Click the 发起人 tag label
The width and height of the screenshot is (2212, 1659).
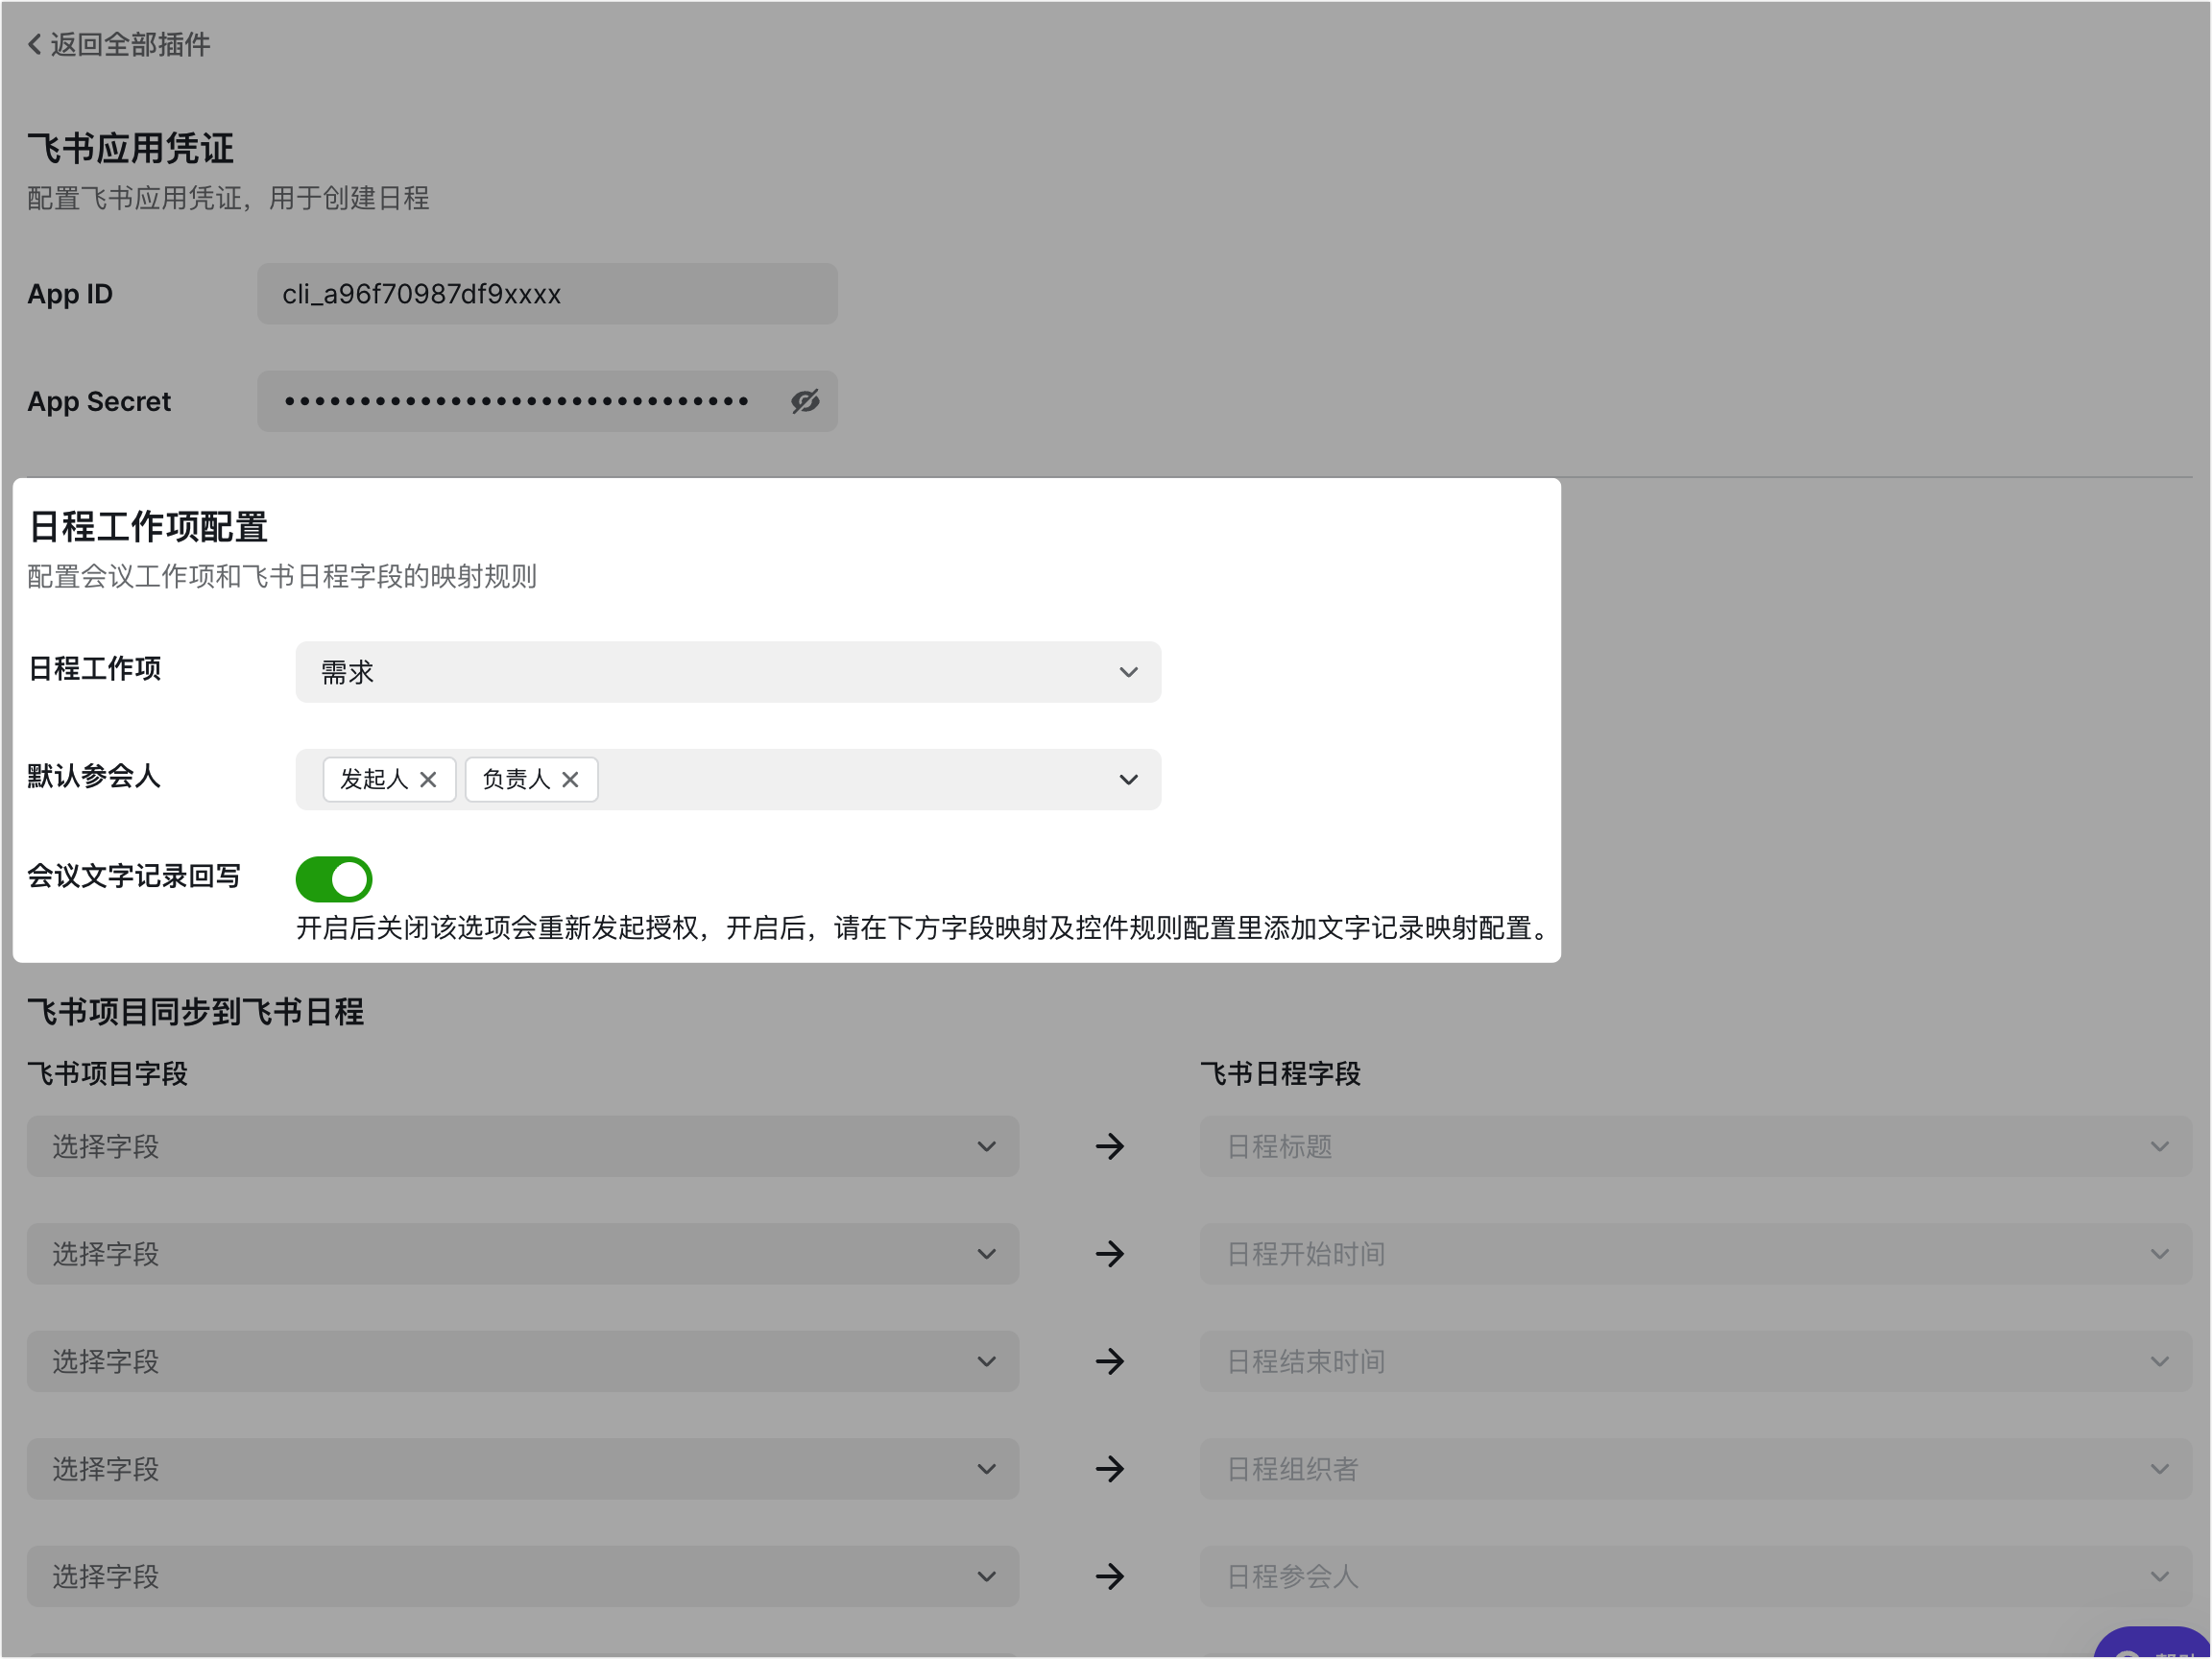[x=374, y=779]
